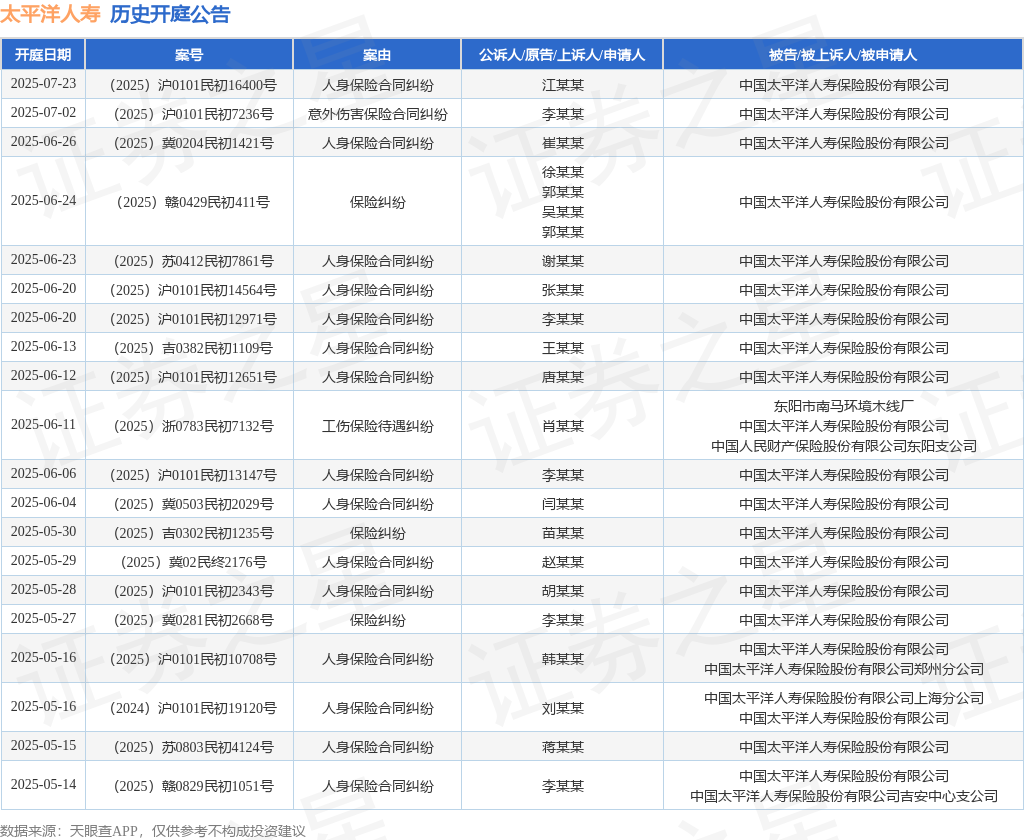Click the date 2025-06-23
This screenshot has width=1024, height=840.
click(x=43, y=259)
